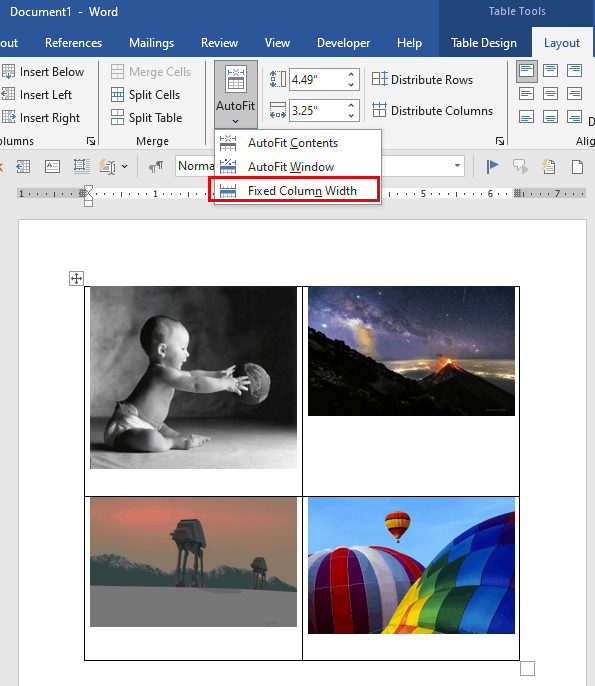Choose Fixed Column Width from AutoFit menu
Viewport: 595px width, 686px height.
point(294,191)
